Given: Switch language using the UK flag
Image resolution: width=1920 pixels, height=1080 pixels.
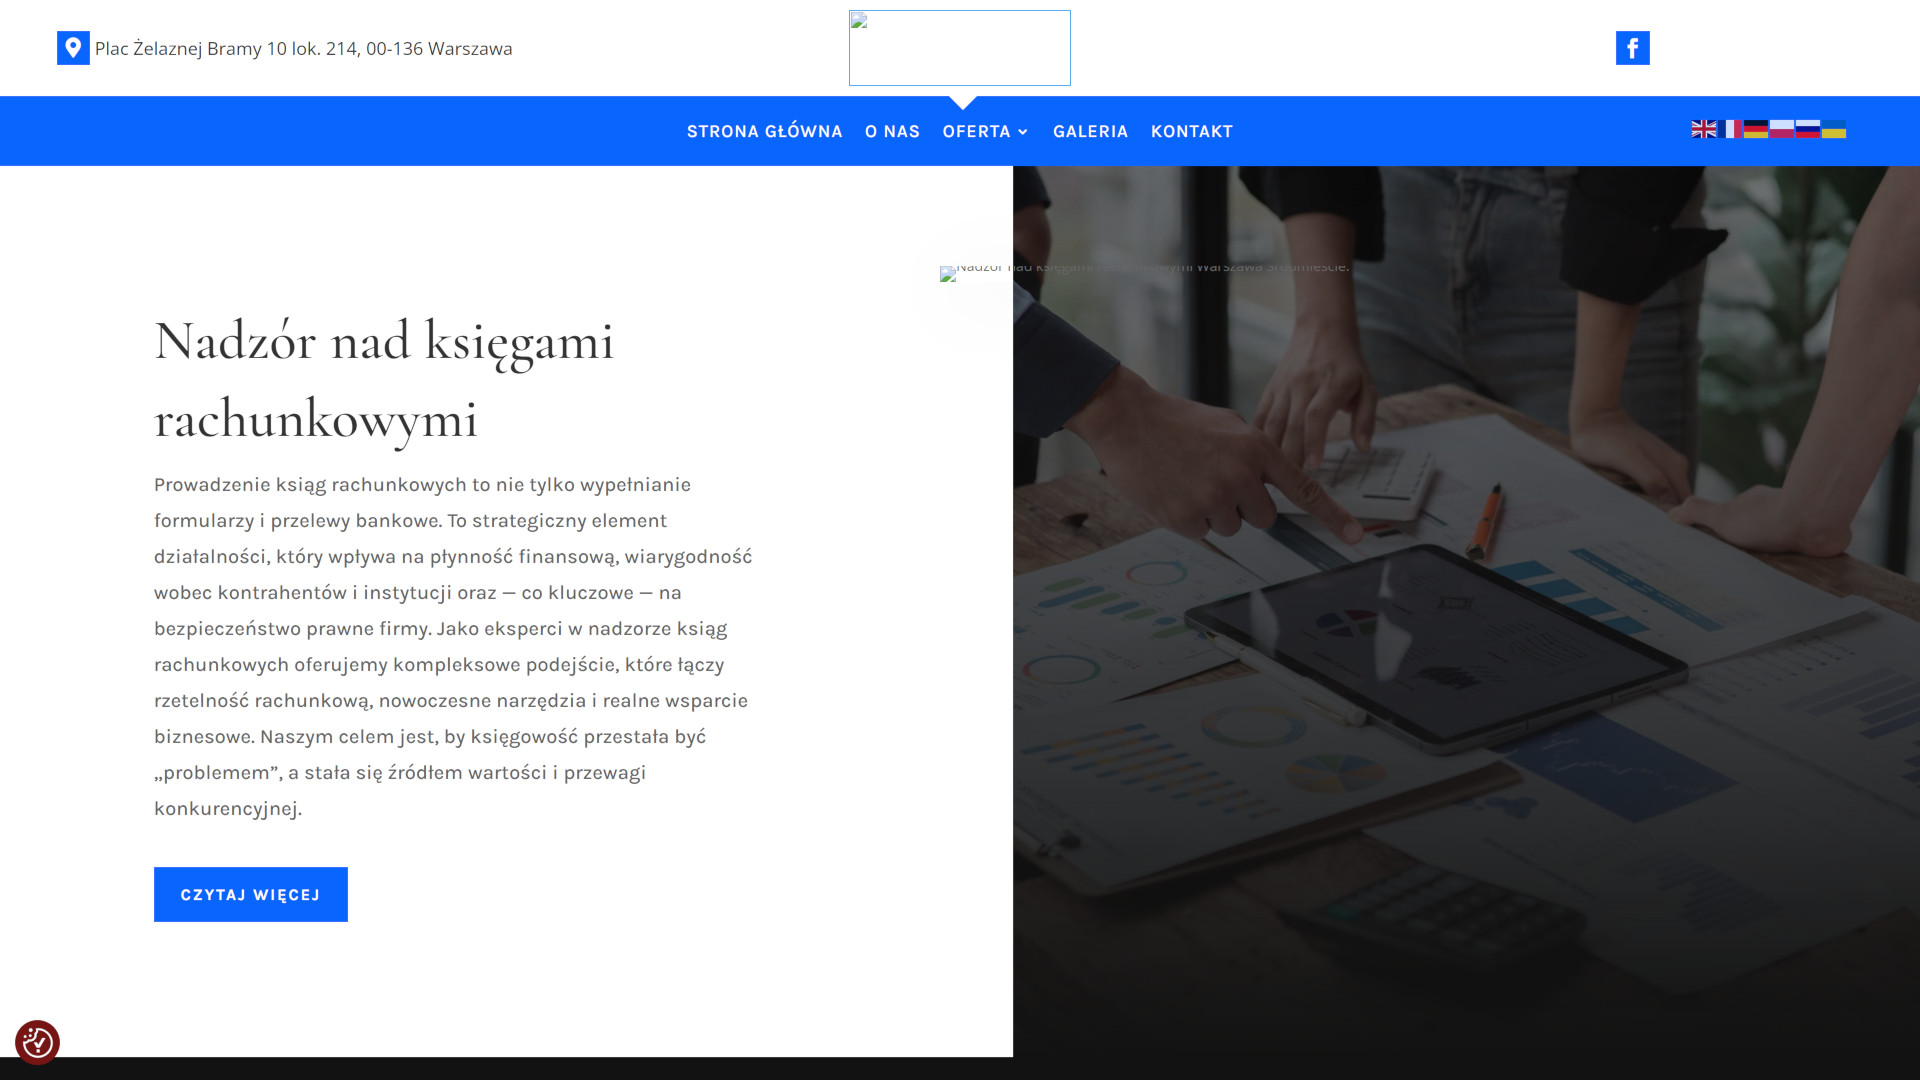Looking at the screenshot, I should [1703, 129].
